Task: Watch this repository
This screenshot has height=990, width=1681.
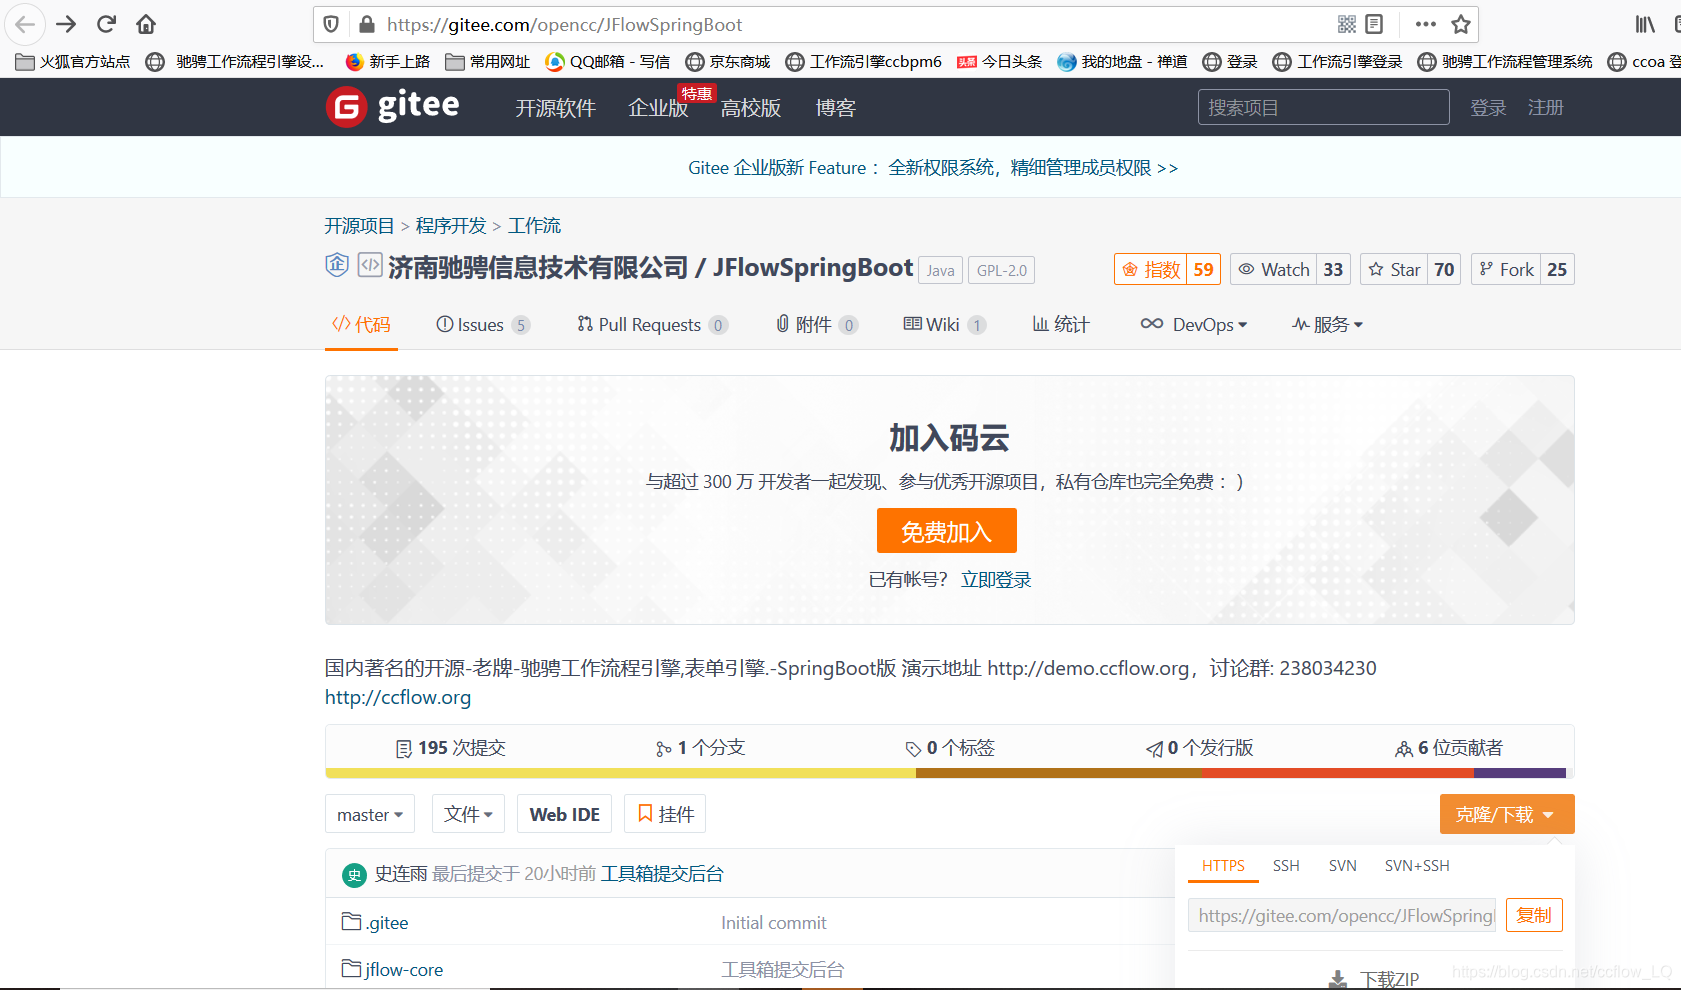Action: pos(1274,270)
